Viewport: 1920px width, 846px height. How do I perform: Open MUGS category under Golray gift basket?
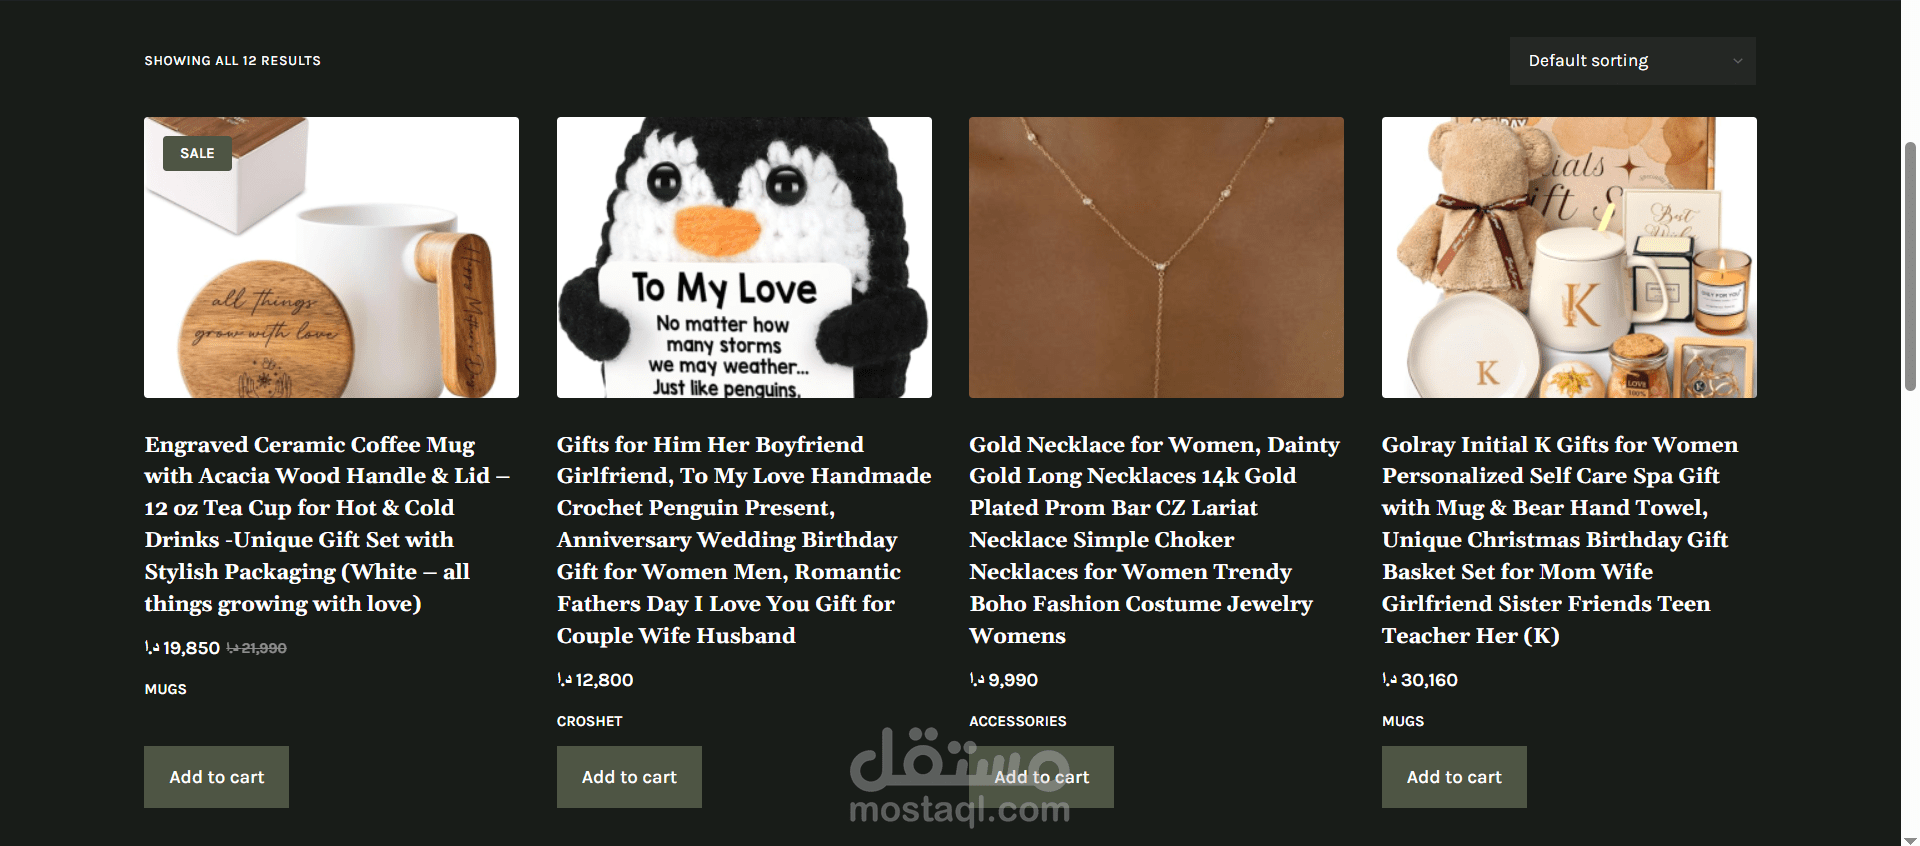[1403, 721]
